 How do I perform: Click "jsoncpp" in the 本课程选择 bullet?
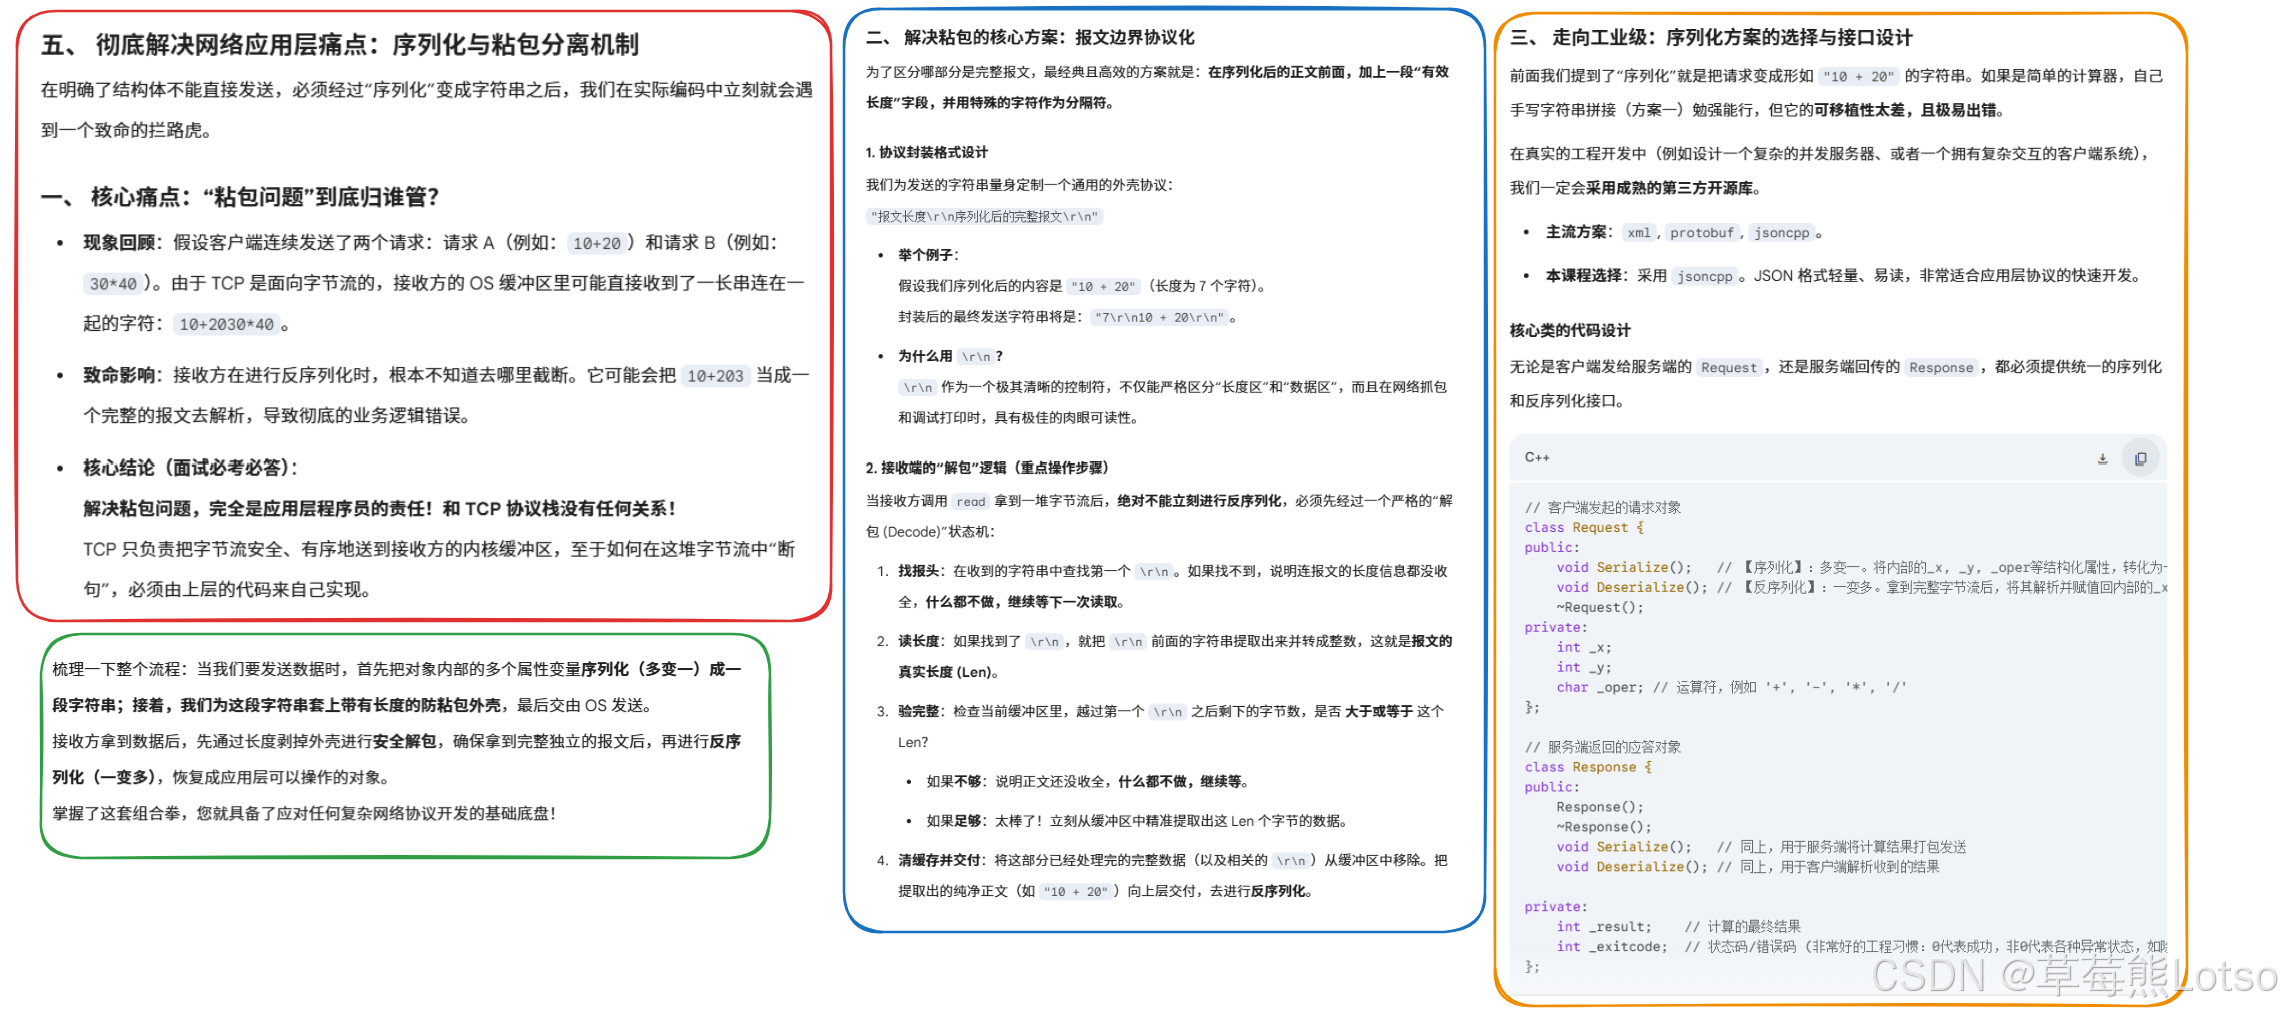pyautogui.click(x=1704, y=277)
